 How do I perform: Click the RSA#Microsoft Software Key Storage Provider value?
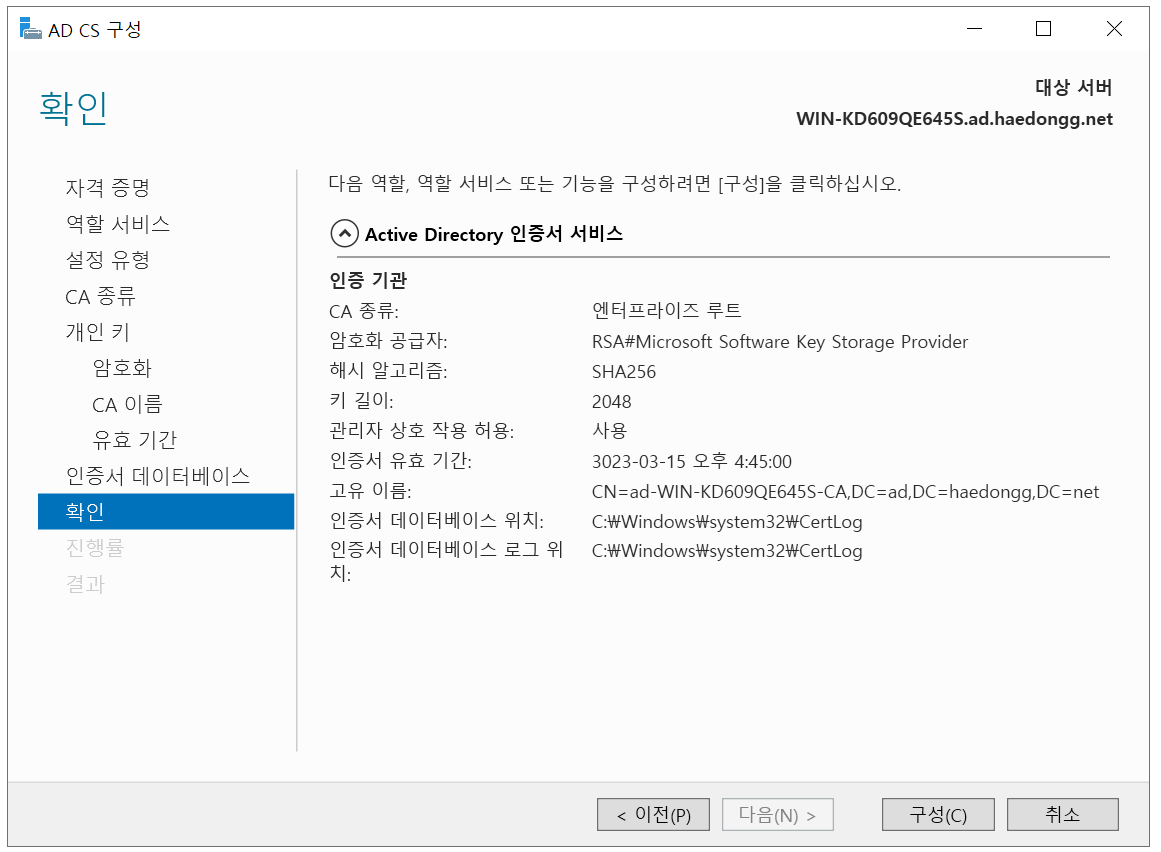(x=780, y=341)
